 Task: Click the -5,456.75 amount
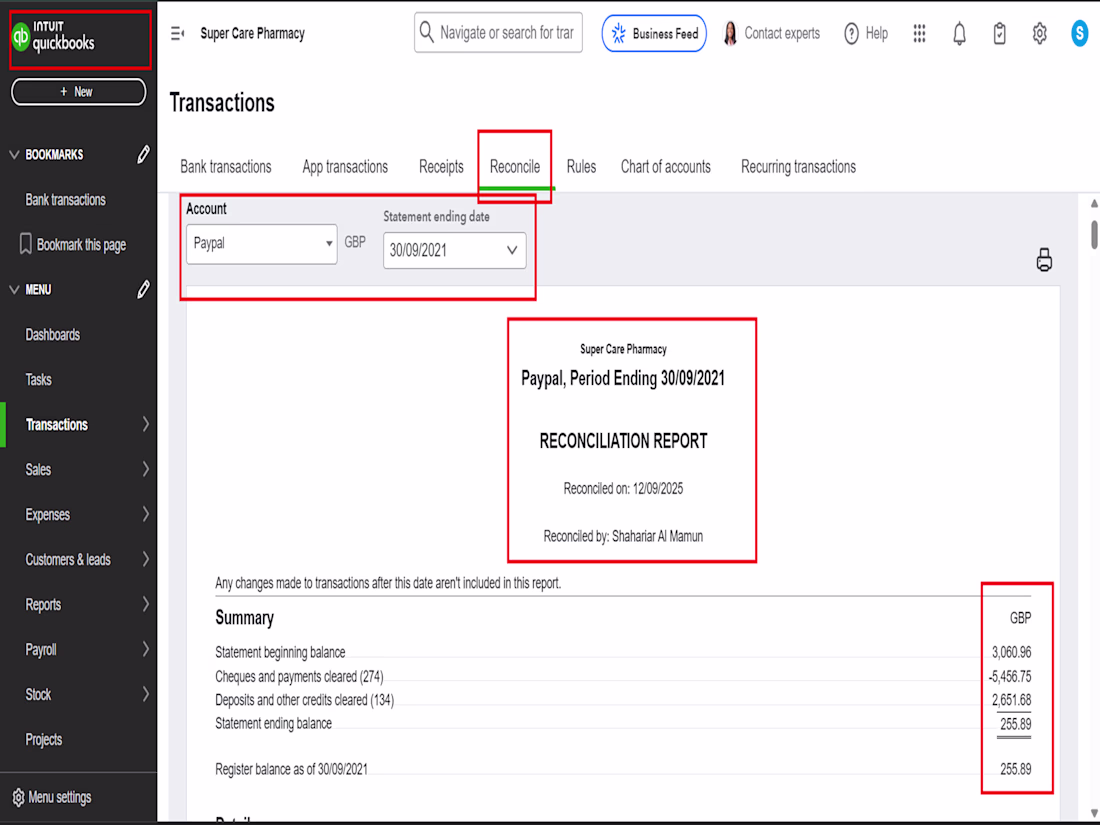[1010, 676]
